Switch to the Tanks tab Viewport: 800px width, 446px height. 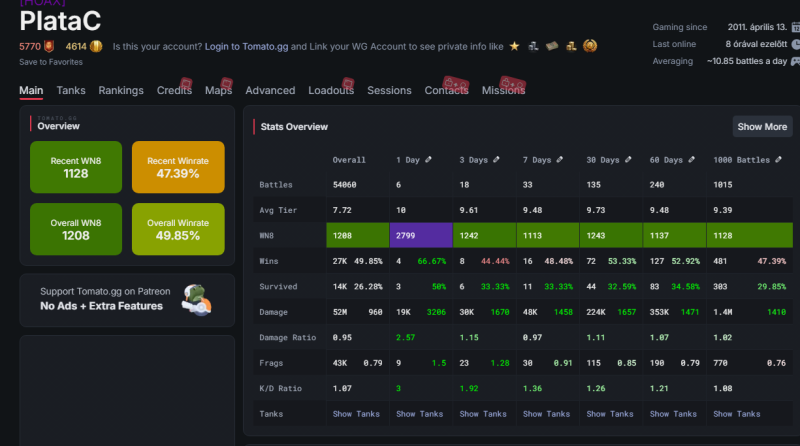(x=71, y=90)
